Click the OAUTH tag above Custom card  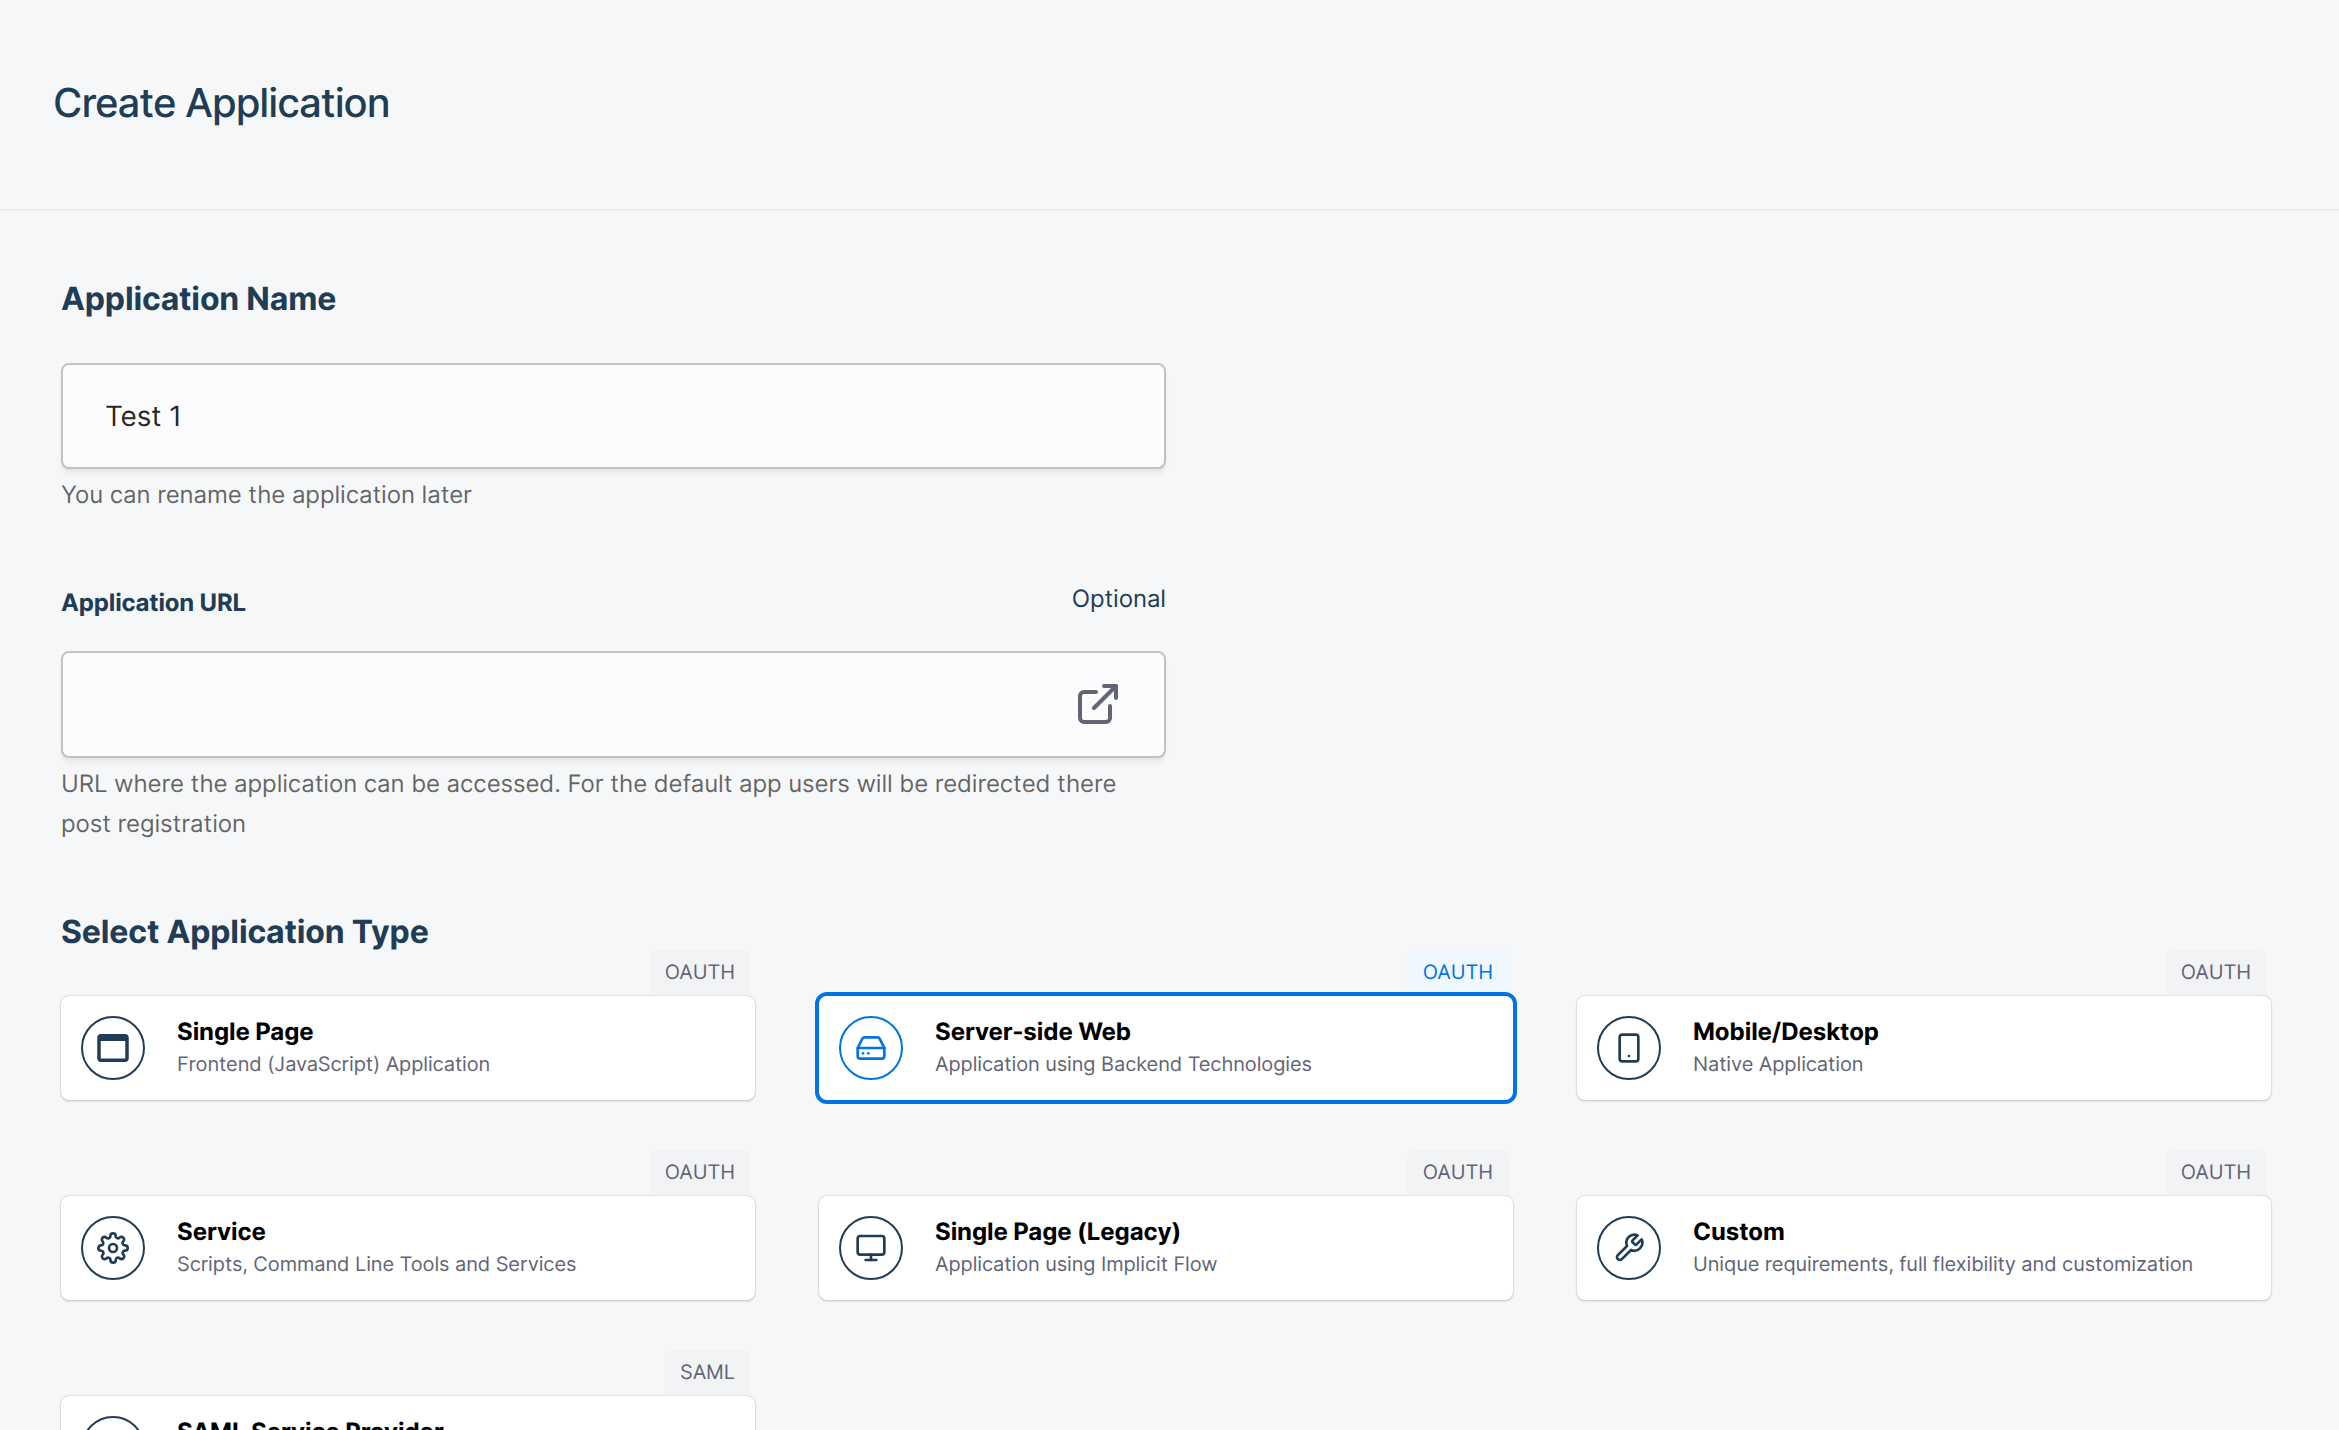[2215, 1172]
